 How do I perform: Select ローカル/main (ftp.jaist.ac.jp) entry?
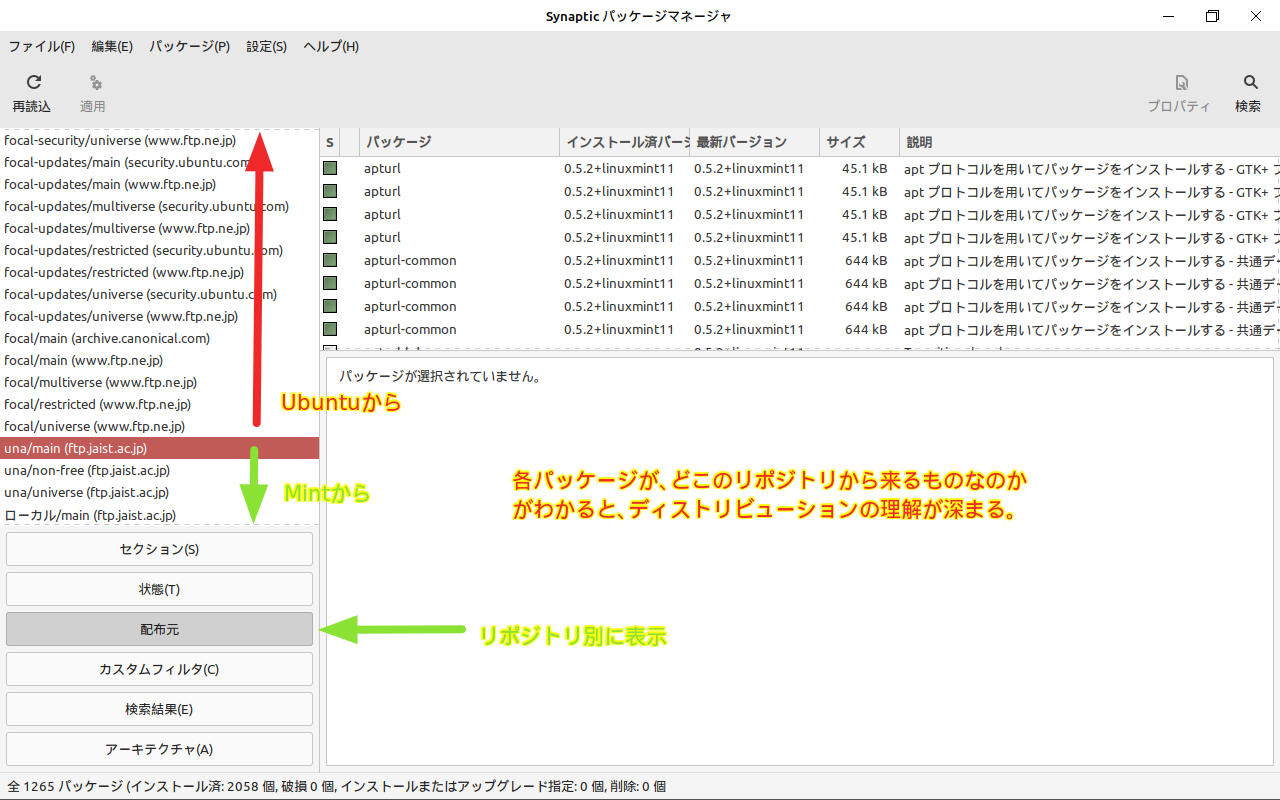tap(160, 515)
